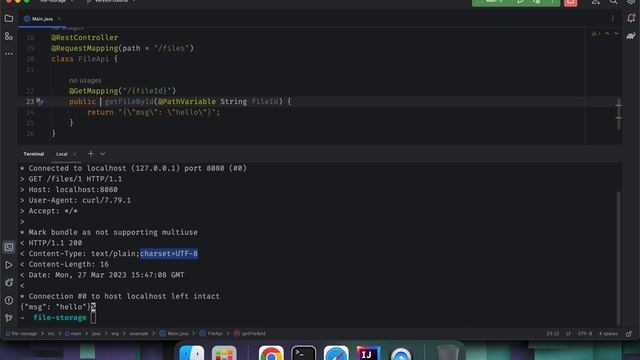Click the editor scrollbar error stripe marker
Image resolution: width=640 pixels, height=360 pixels.
[619, 105]
